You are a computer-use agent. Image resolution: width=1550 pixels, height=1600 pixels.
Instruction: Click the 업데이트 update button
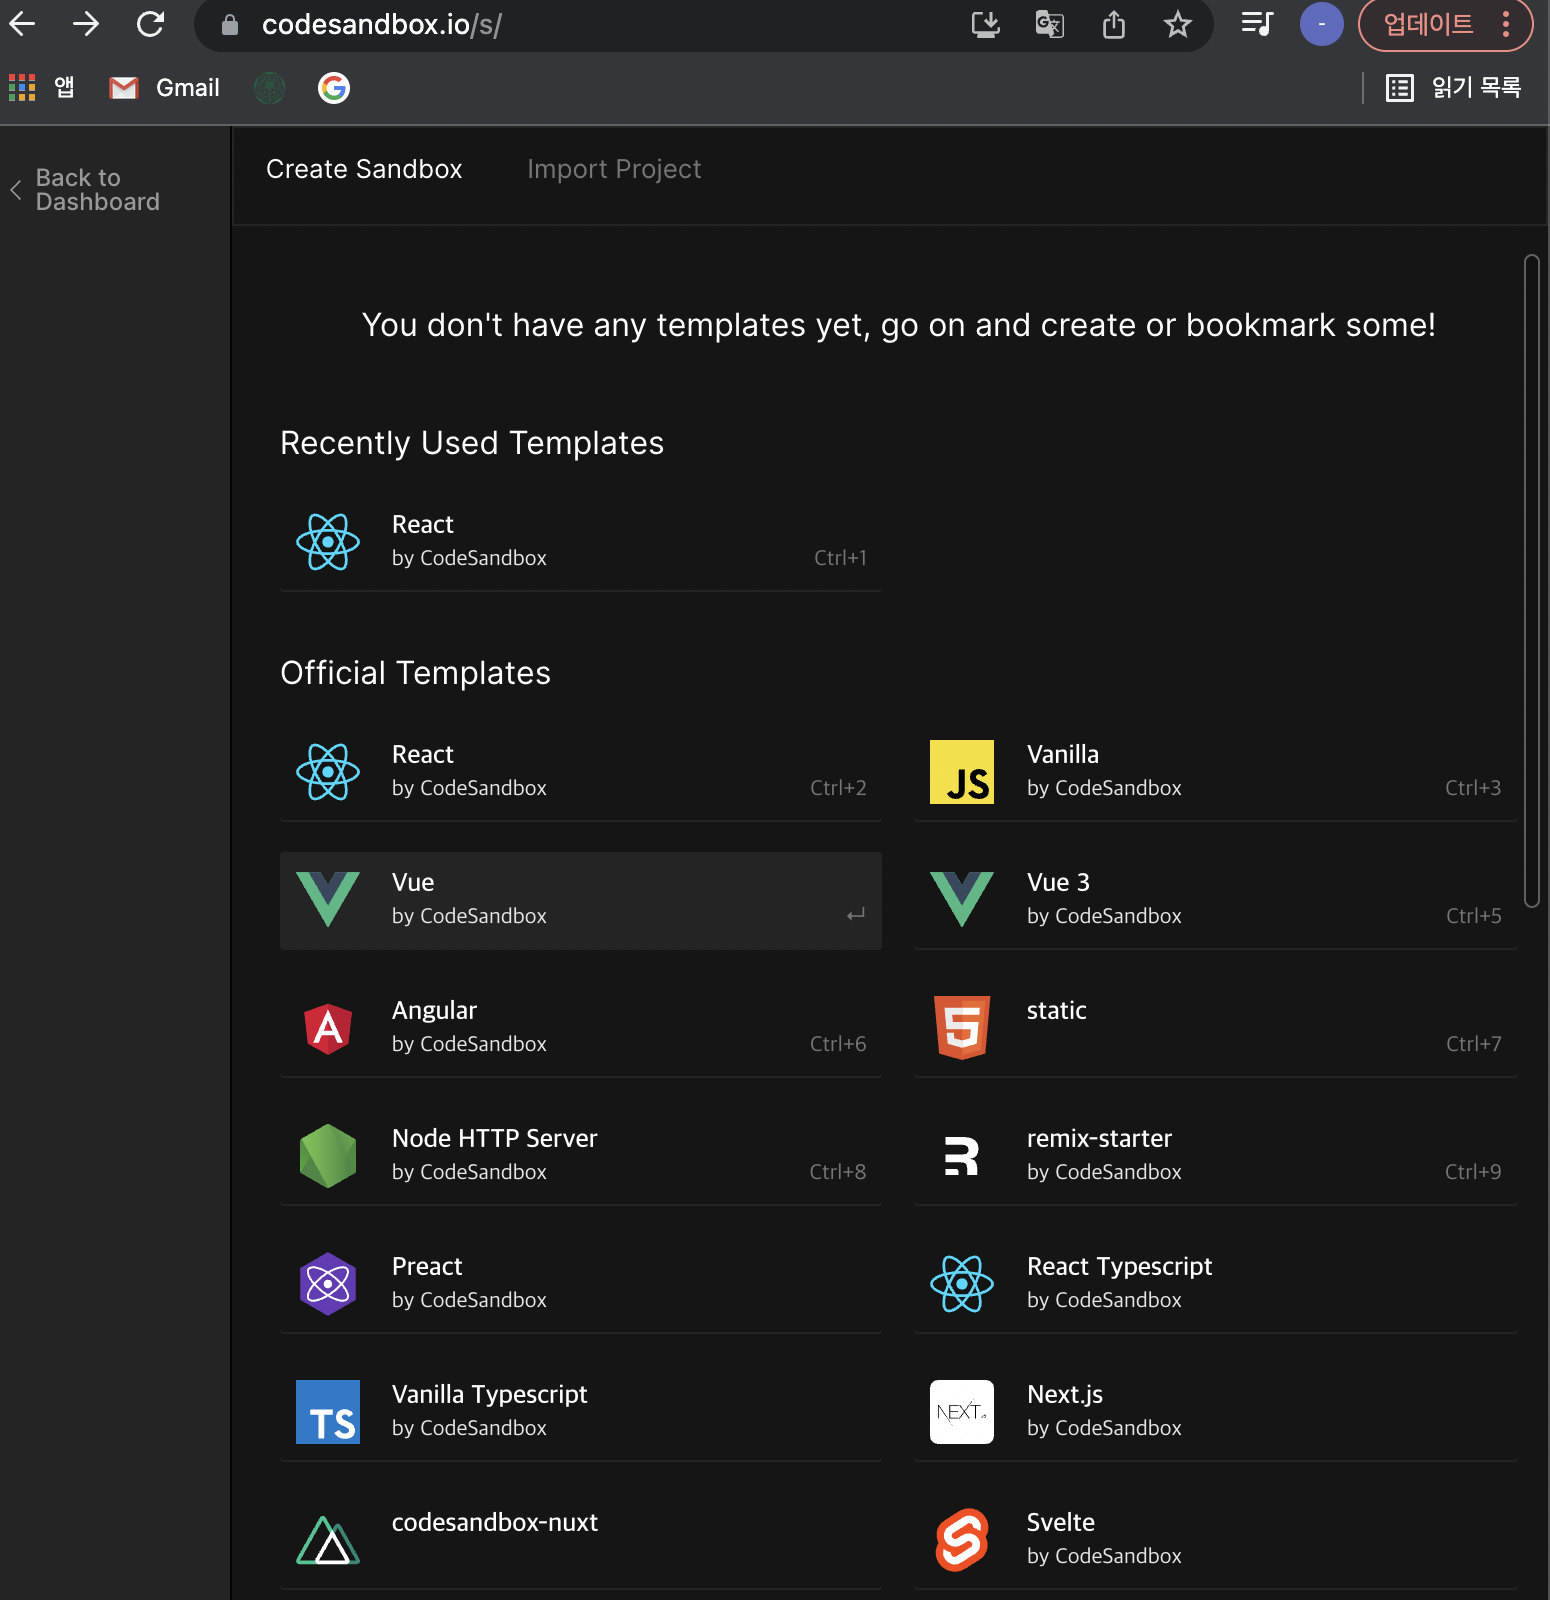coord(1445,24)
